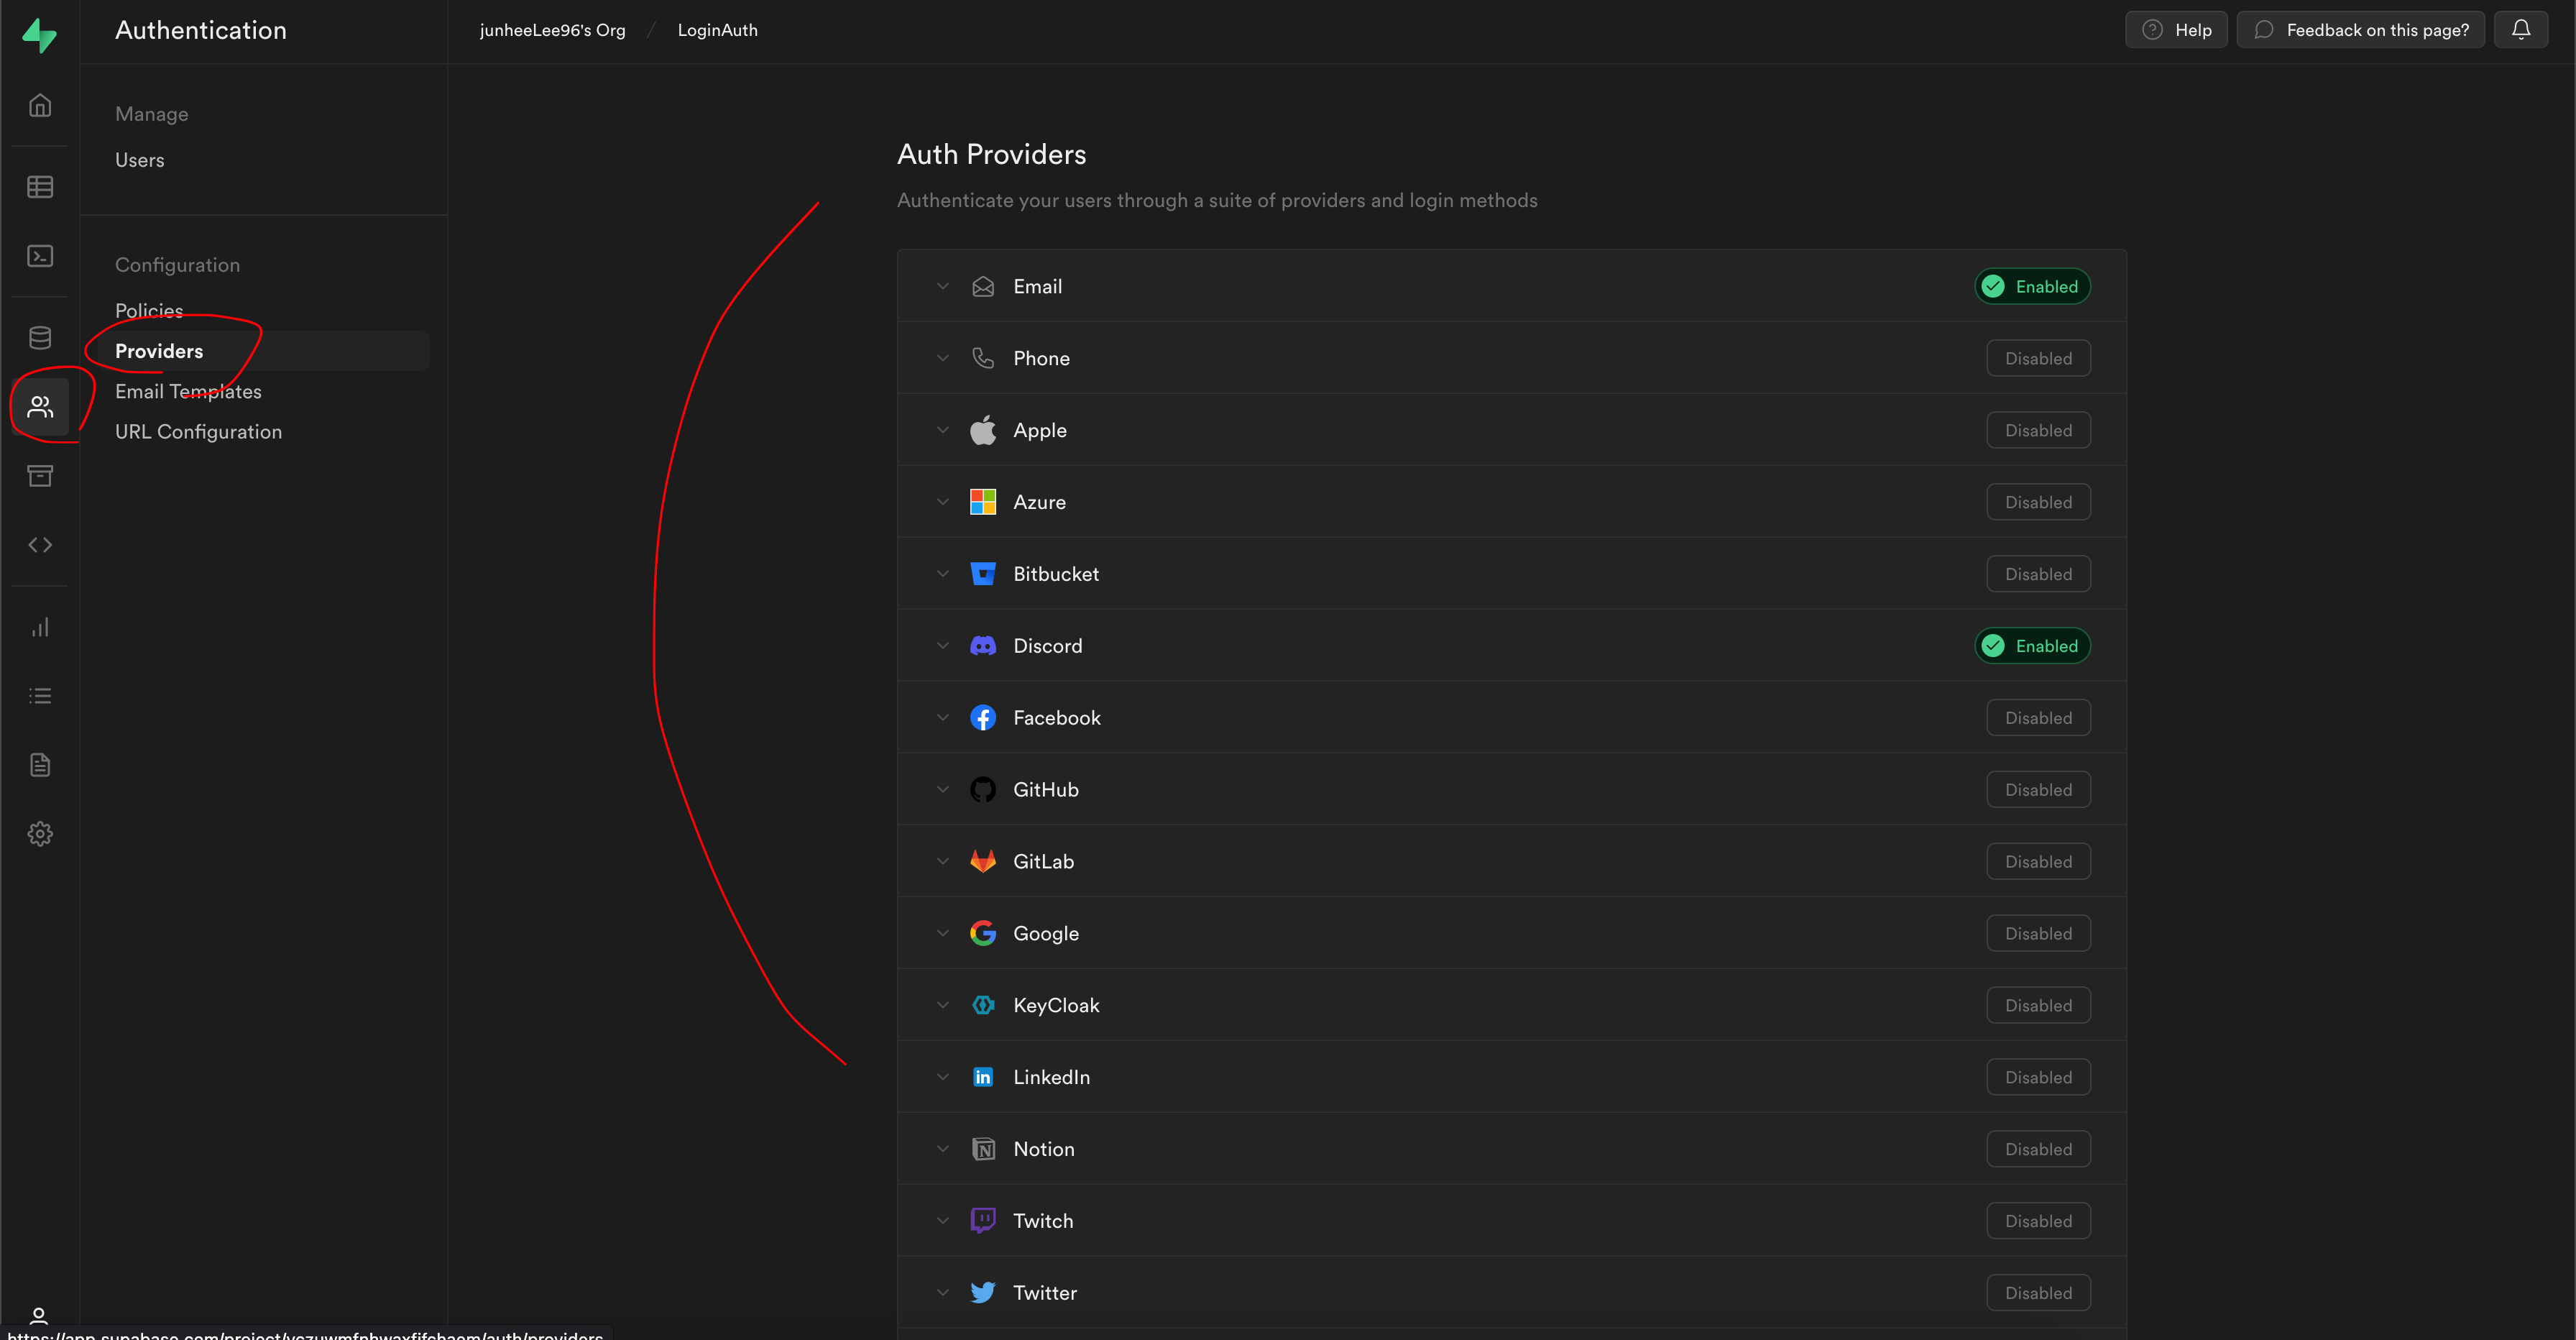Open the LoginAuth project breadcrumb
The height and width of the screenshot is (1340, 2576).
click(x=717, y=30)
